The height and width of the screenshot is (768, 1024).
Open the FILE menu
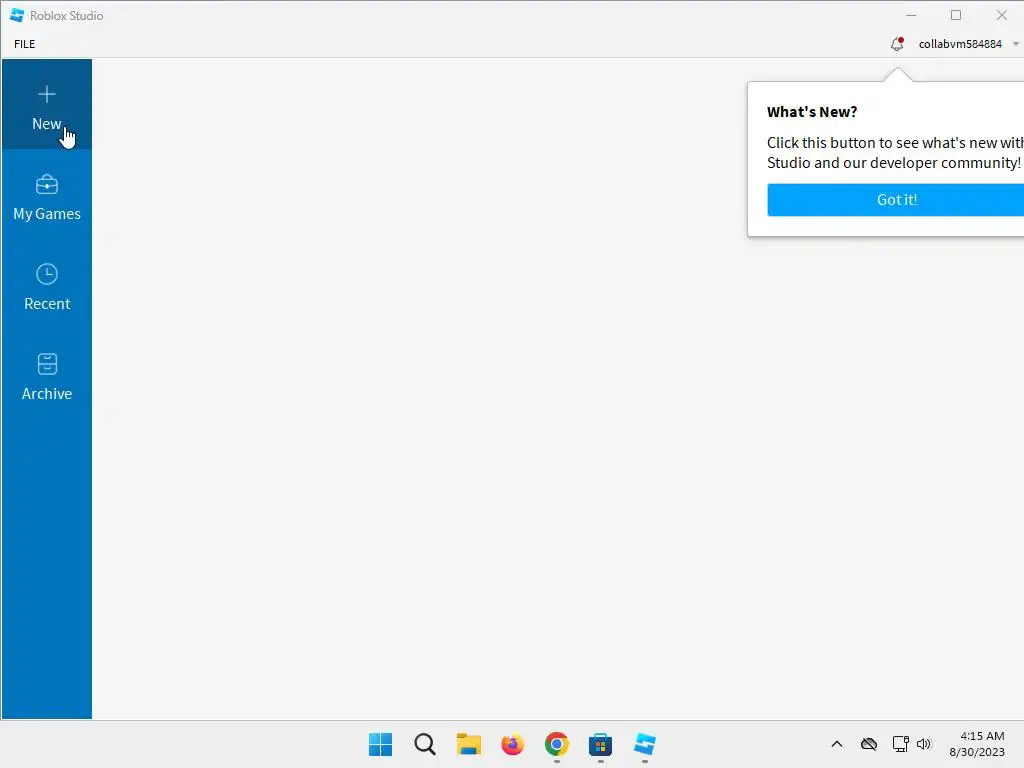25,44
